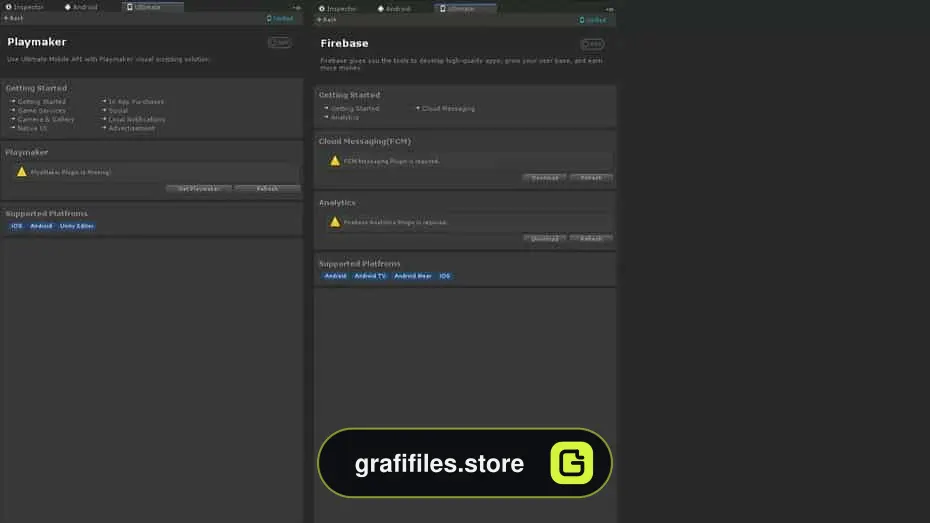Open the Native UI guide link
Image resolution: width=930 pixels, height=523 pixels.
point(29,129)
